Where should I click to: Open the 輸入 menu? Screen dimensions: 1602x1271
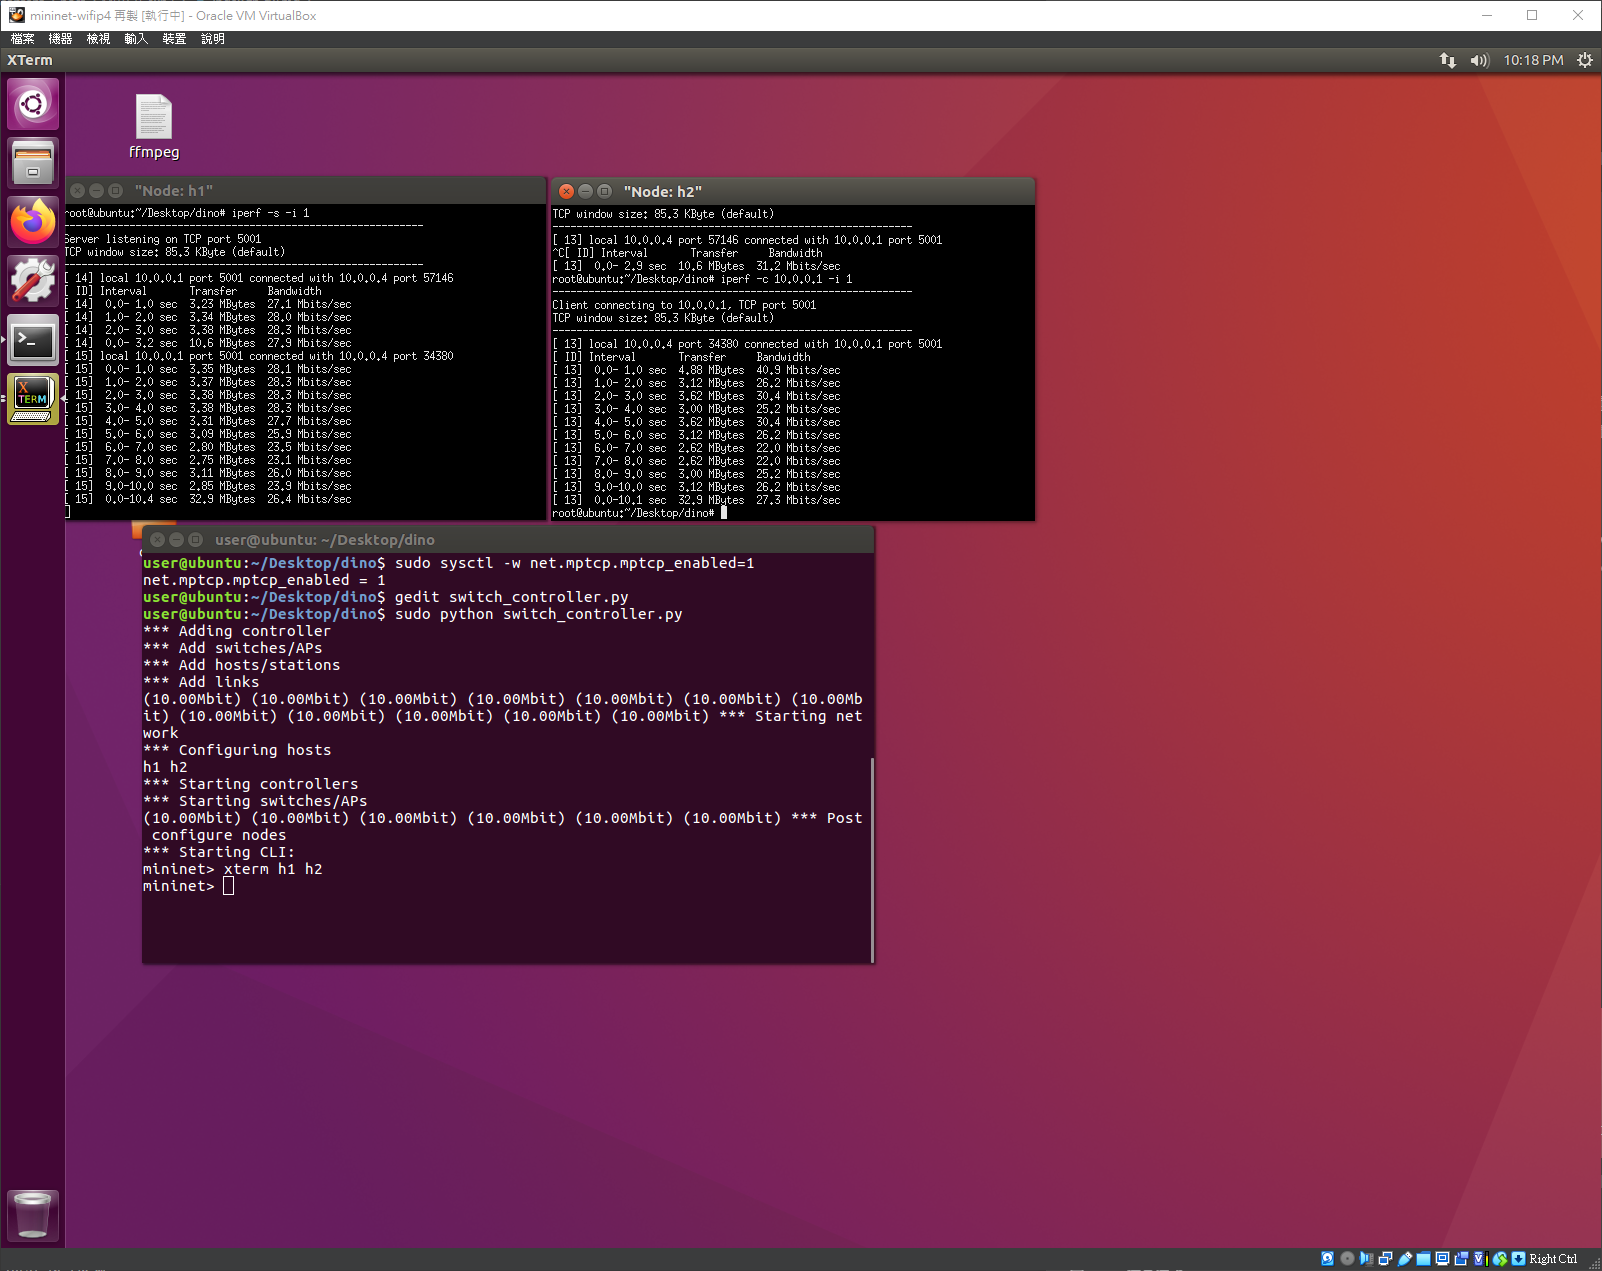[136, 39]
